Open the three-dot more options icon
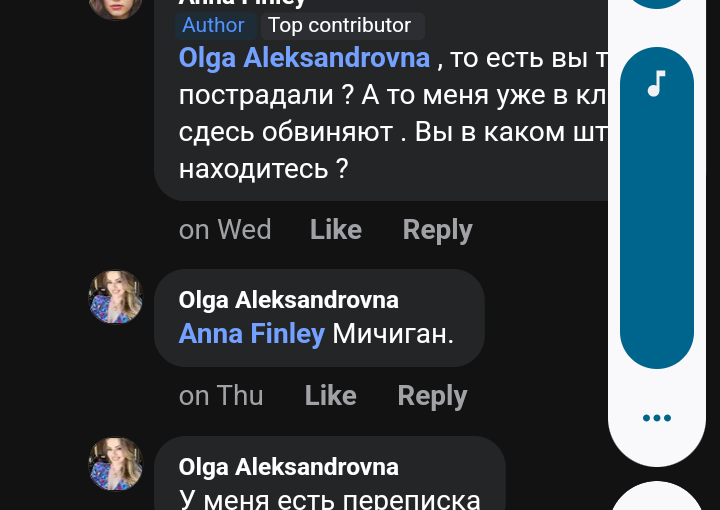Screen dimensions: 720x510 click(x=656, y=418)
